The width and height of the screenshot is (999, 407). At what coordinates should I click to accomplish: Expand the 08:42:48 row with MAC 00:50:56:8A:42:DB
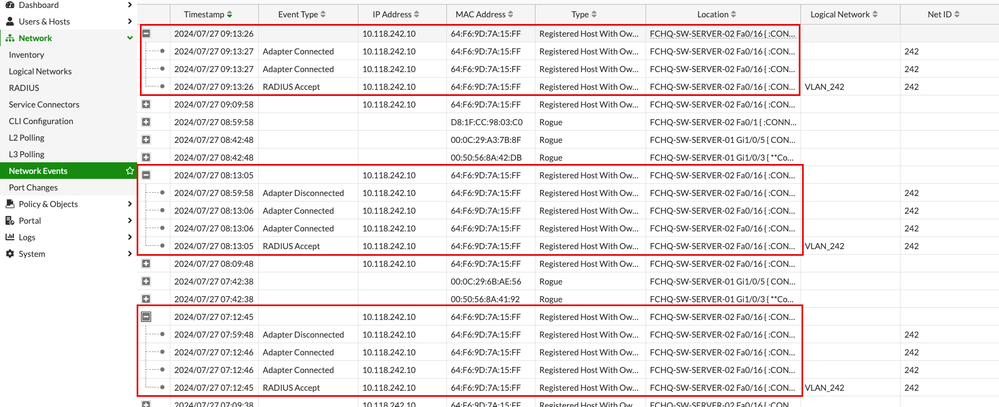[x=146, y=157]
